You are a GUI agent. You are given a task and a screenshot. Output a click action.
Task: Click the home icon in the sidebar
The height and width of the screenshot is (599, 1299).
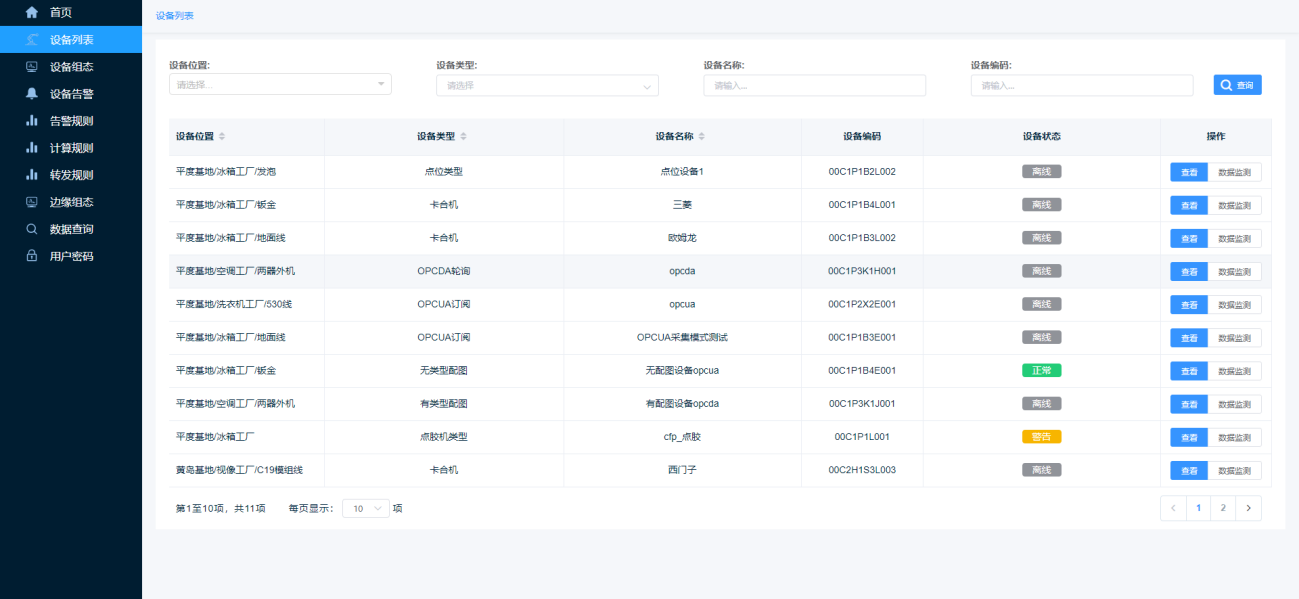32,13
